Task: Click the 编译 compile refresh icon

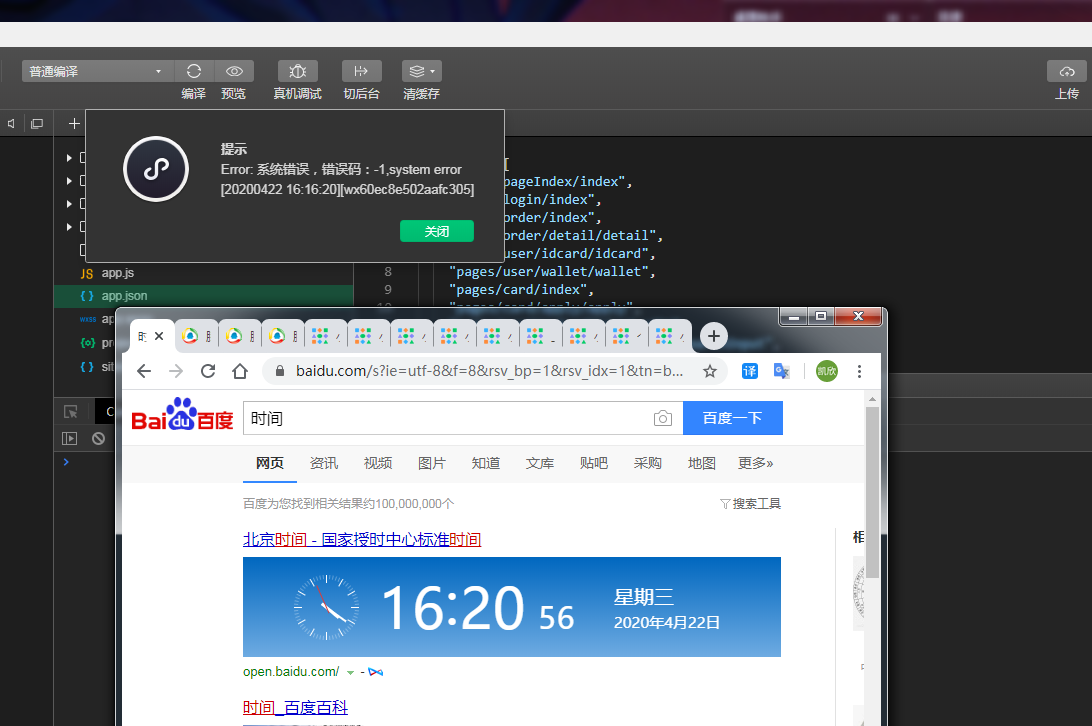Action: (194, 71)
